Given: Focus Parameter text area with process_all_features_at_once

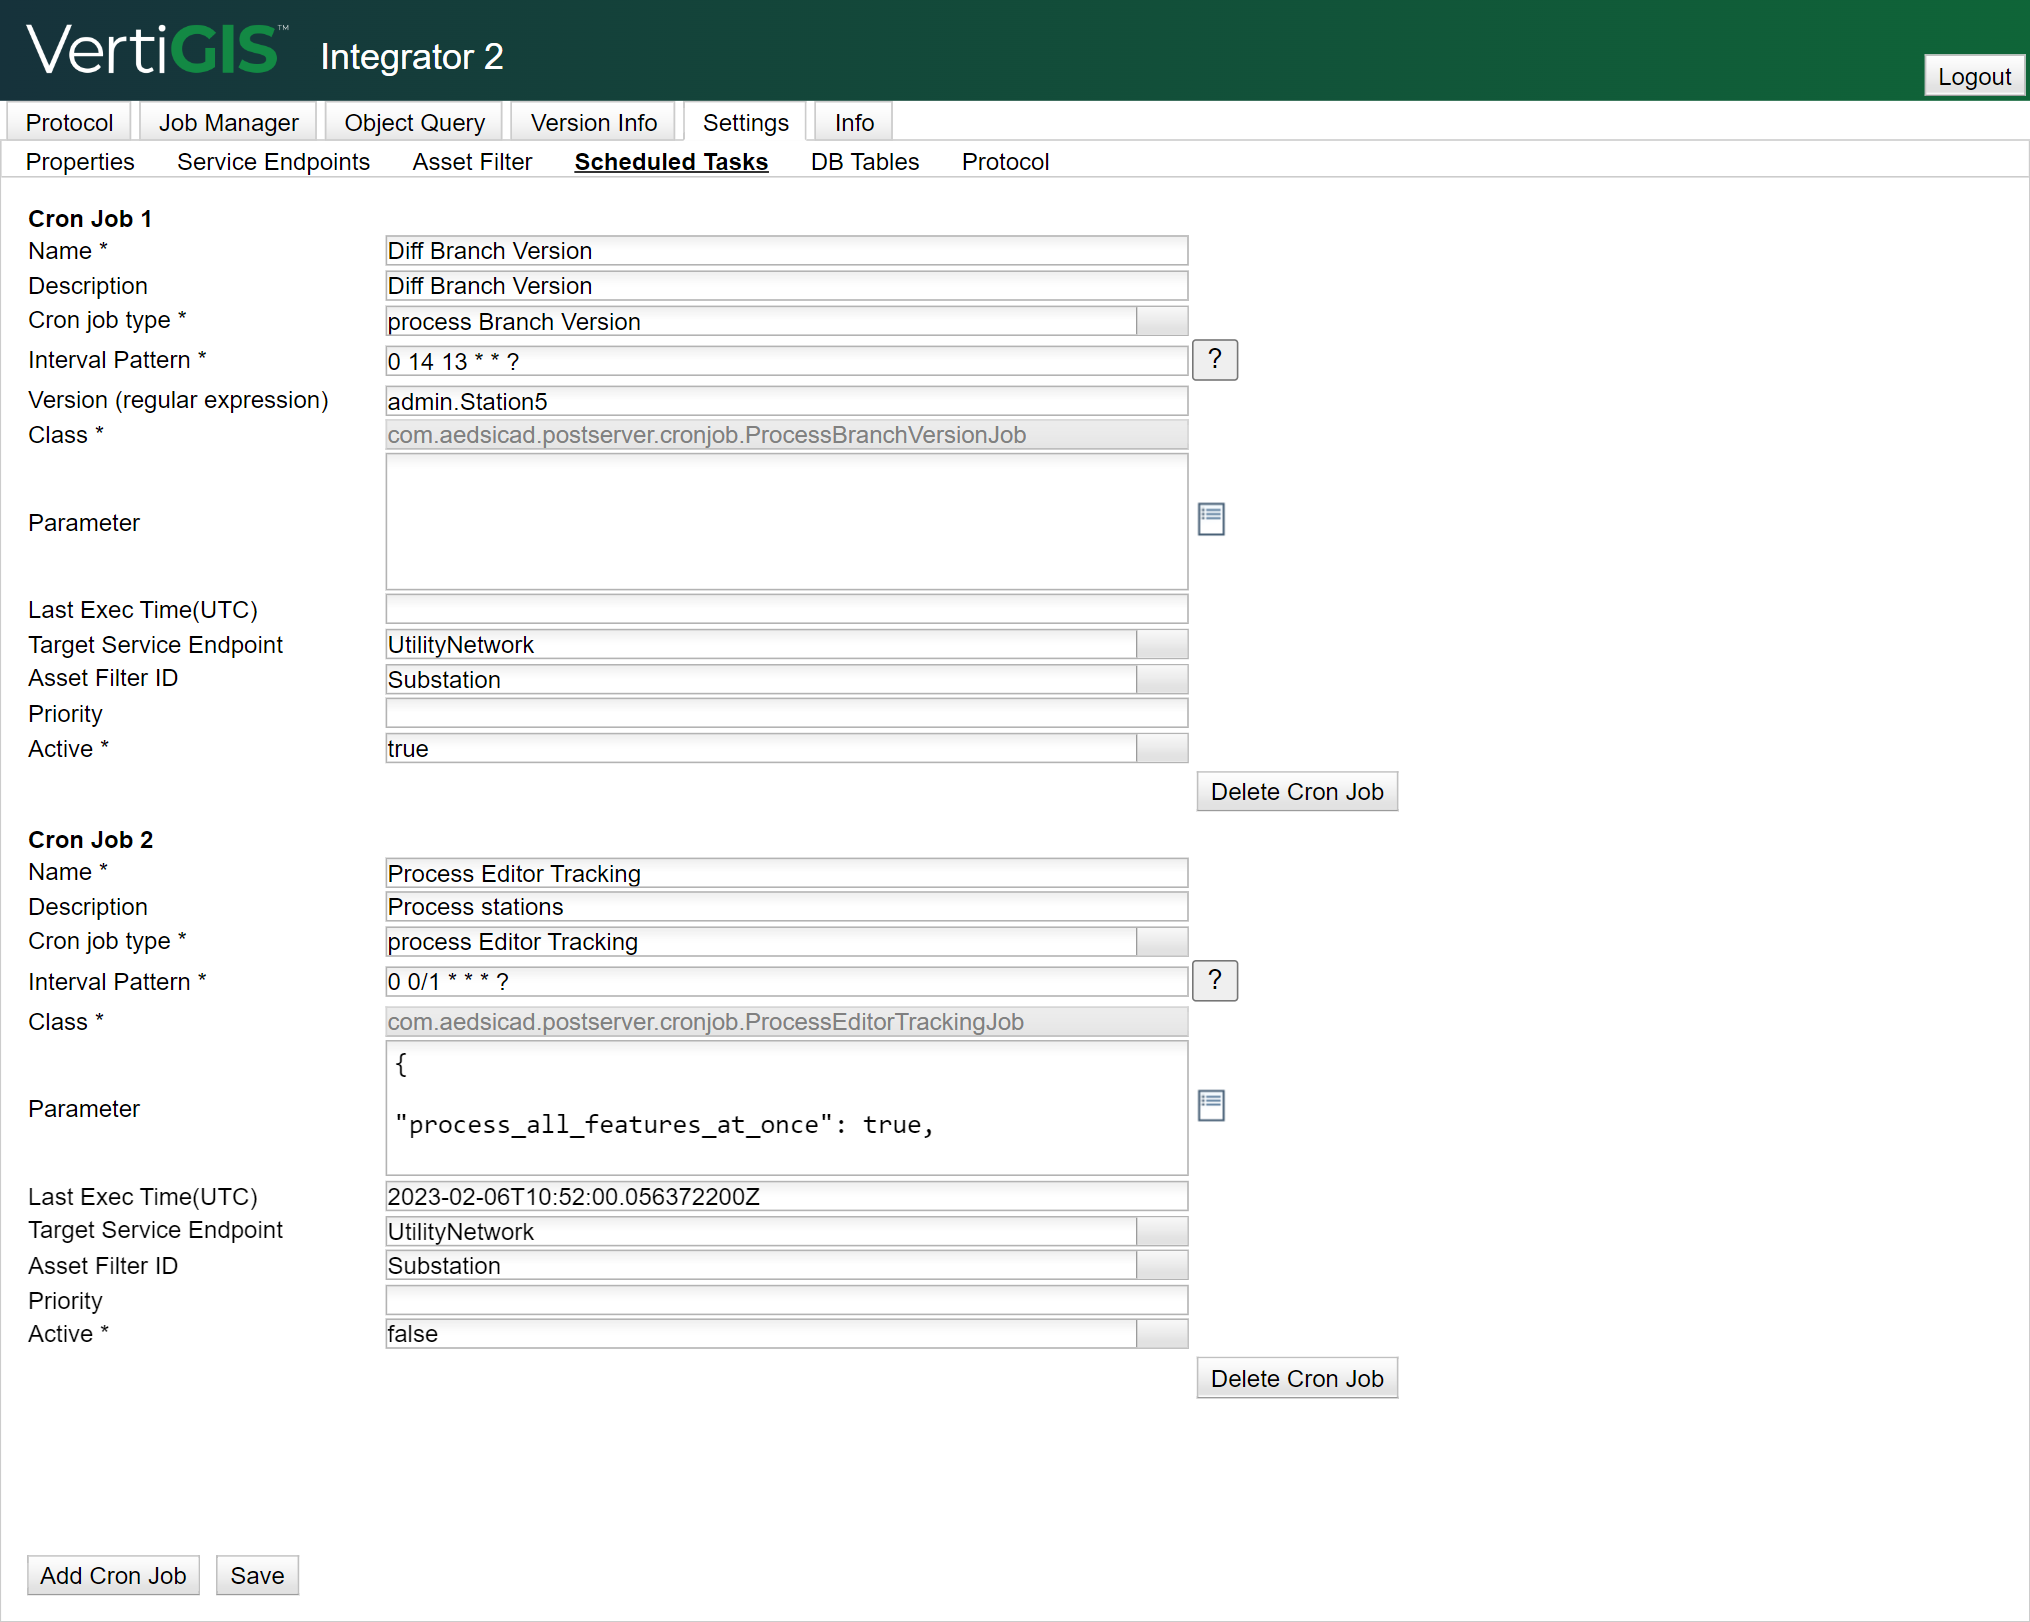Looking at the screenshot, I should pos(786,1108).
